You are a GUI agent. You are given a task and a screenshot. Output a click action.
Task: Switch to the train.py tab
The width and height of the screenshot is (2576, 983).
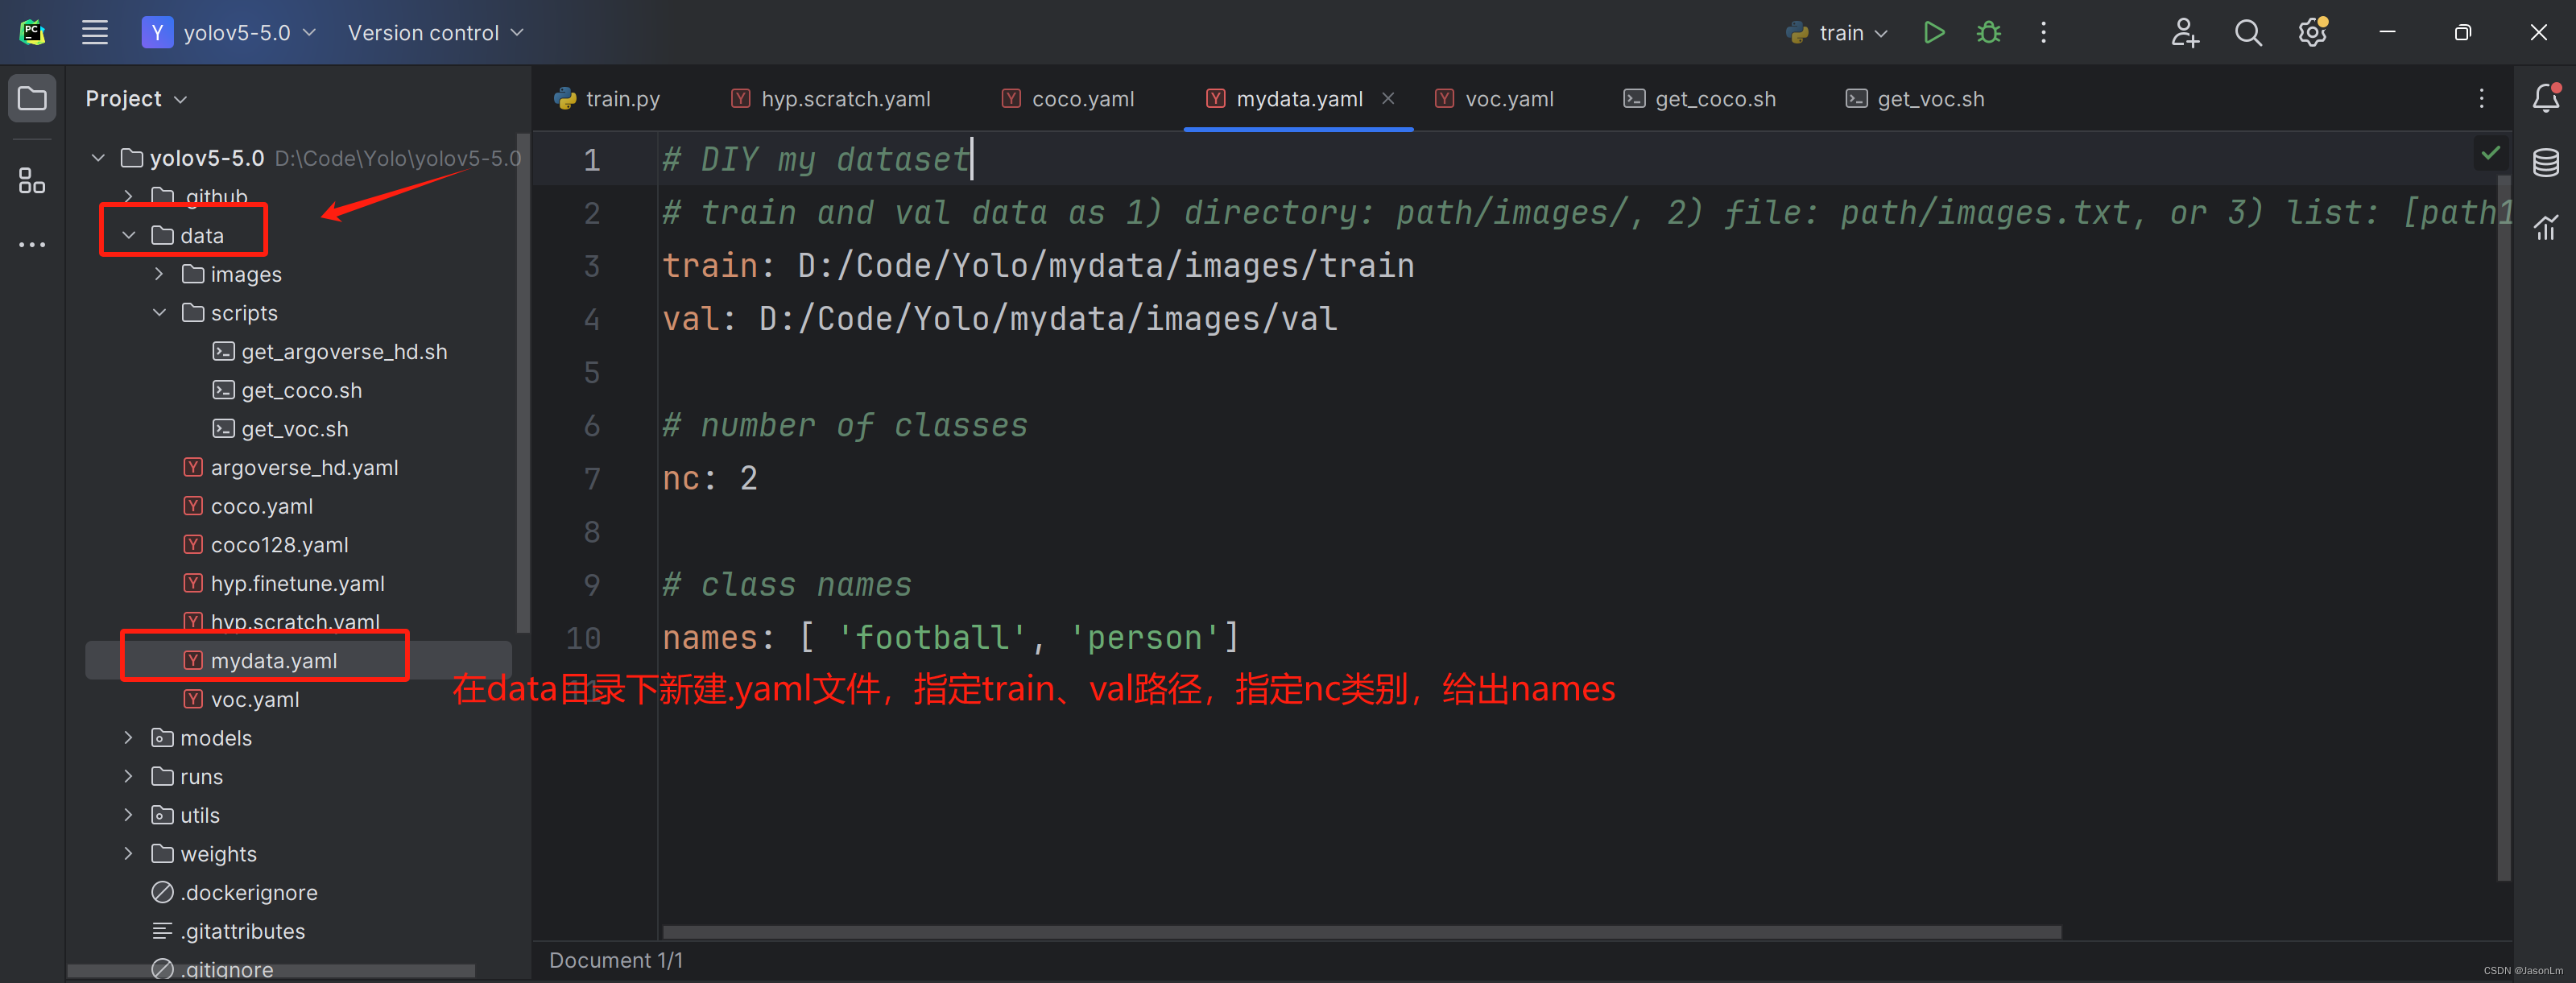[607, 98]
